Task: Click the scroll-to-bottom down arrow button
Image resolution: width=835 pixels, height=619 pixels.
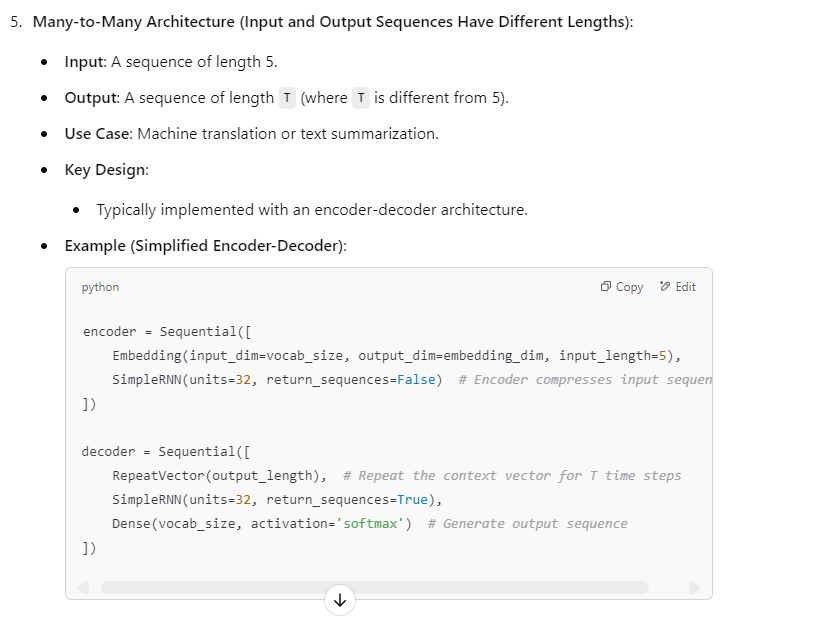Action: [340, 600]
